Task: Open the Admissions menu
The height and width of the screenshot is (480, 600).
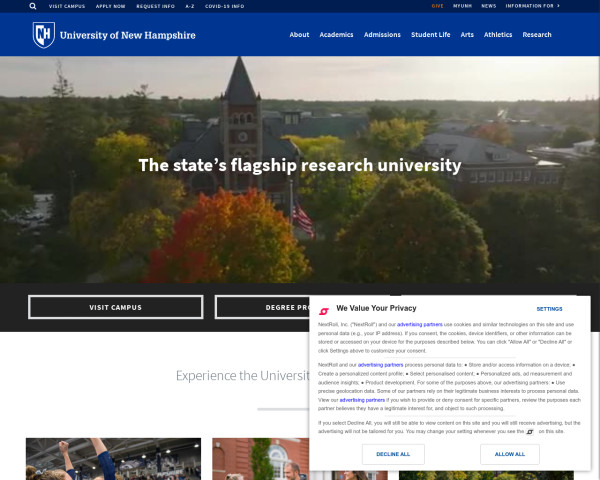Action: point(382,34)
